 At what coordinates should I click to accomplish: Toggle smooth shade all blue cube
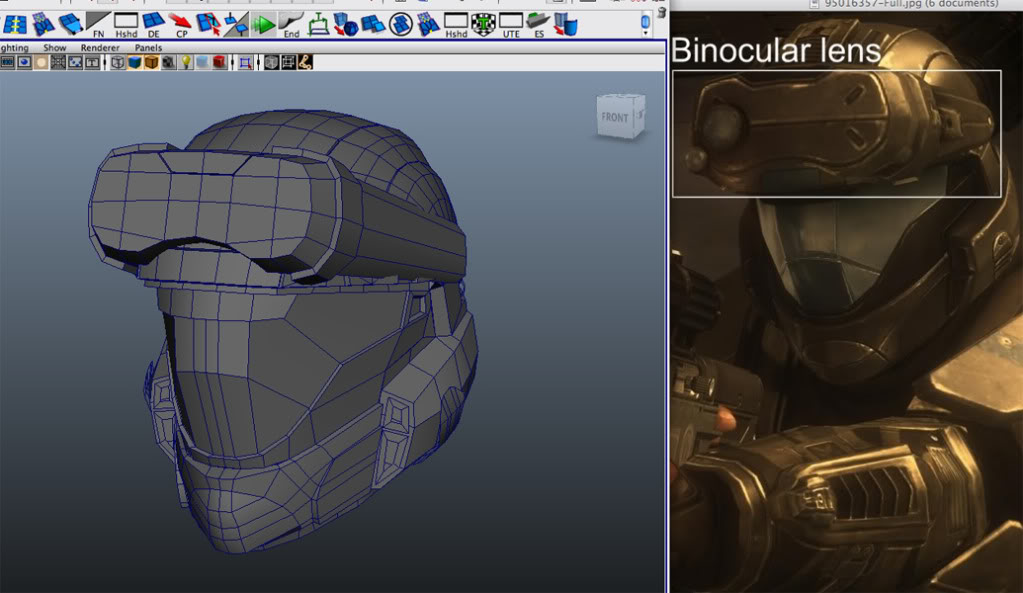pos(134,63)
